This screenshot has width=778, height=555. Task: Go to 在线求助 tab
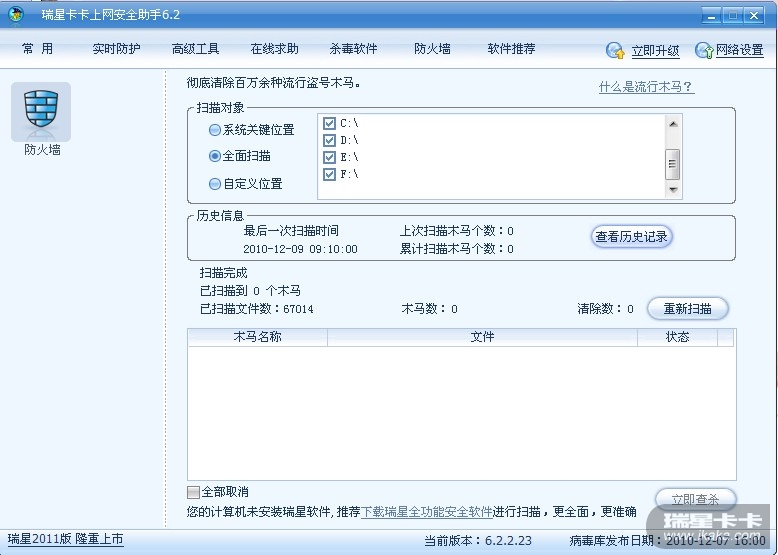point(274,49)
